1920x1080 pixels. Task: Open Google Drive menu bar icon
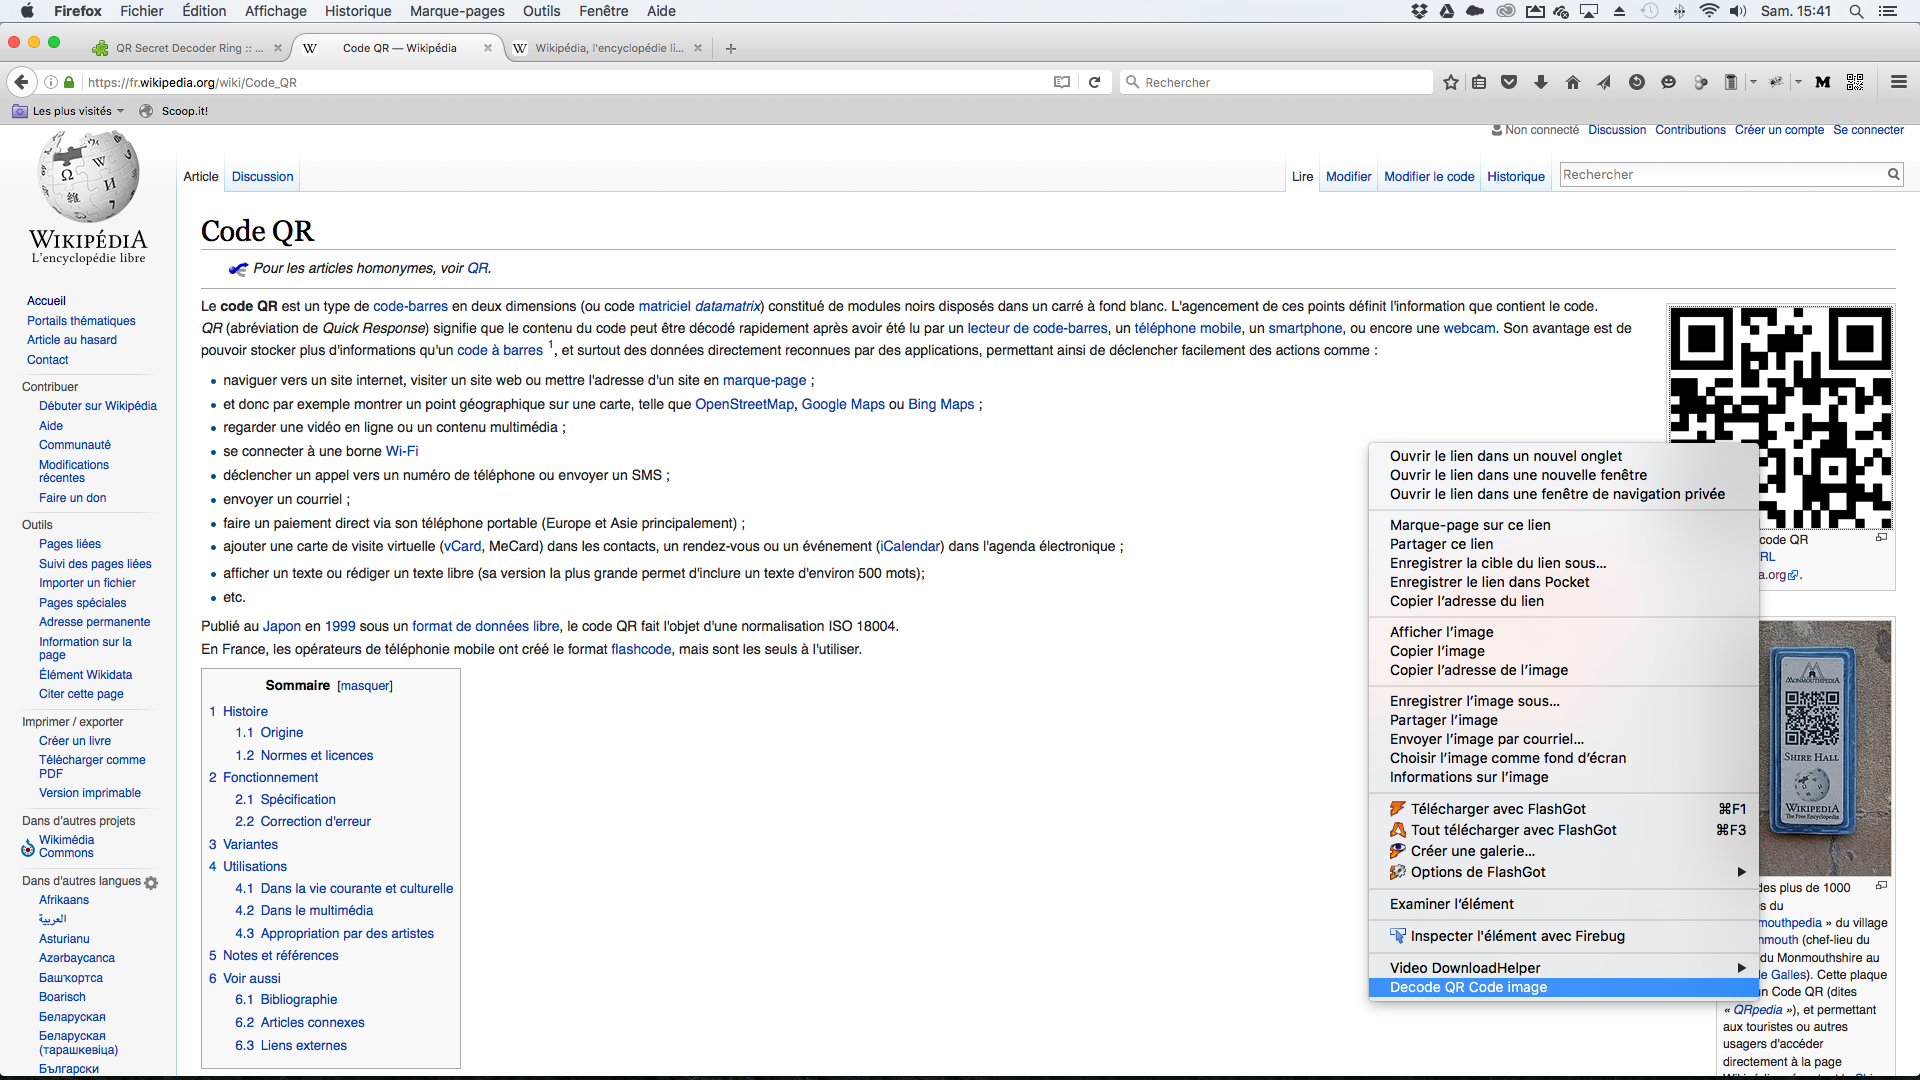coord(1447,11)
